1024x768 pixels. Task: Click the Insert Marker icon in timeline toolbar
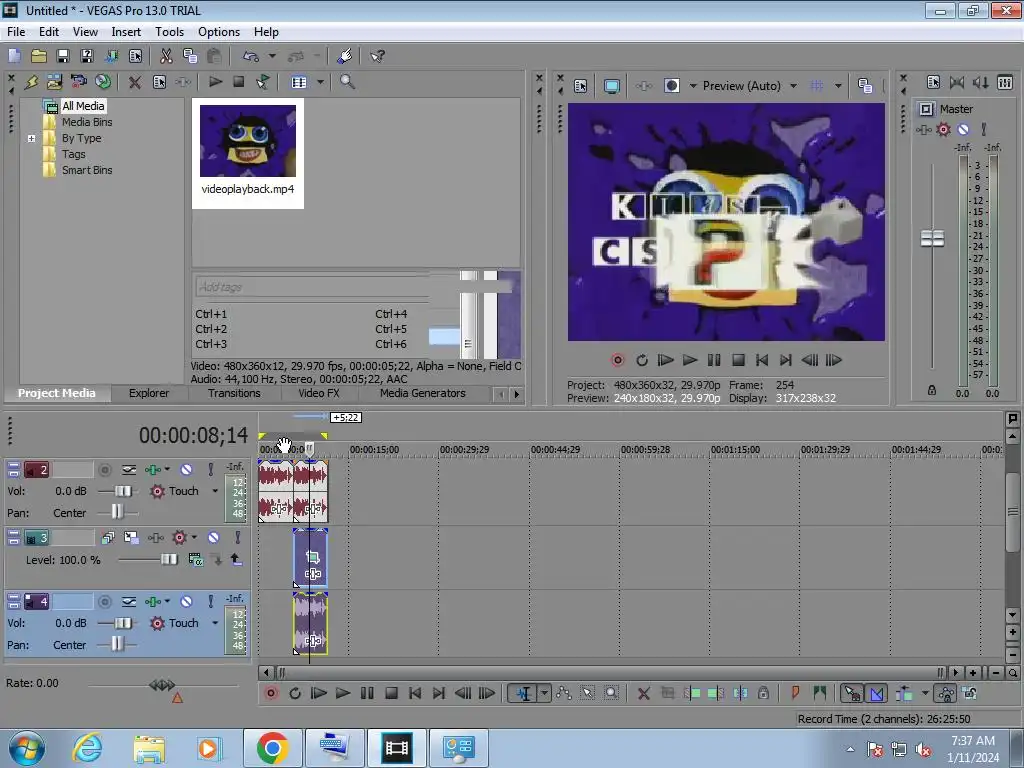(x=795, y=693)
